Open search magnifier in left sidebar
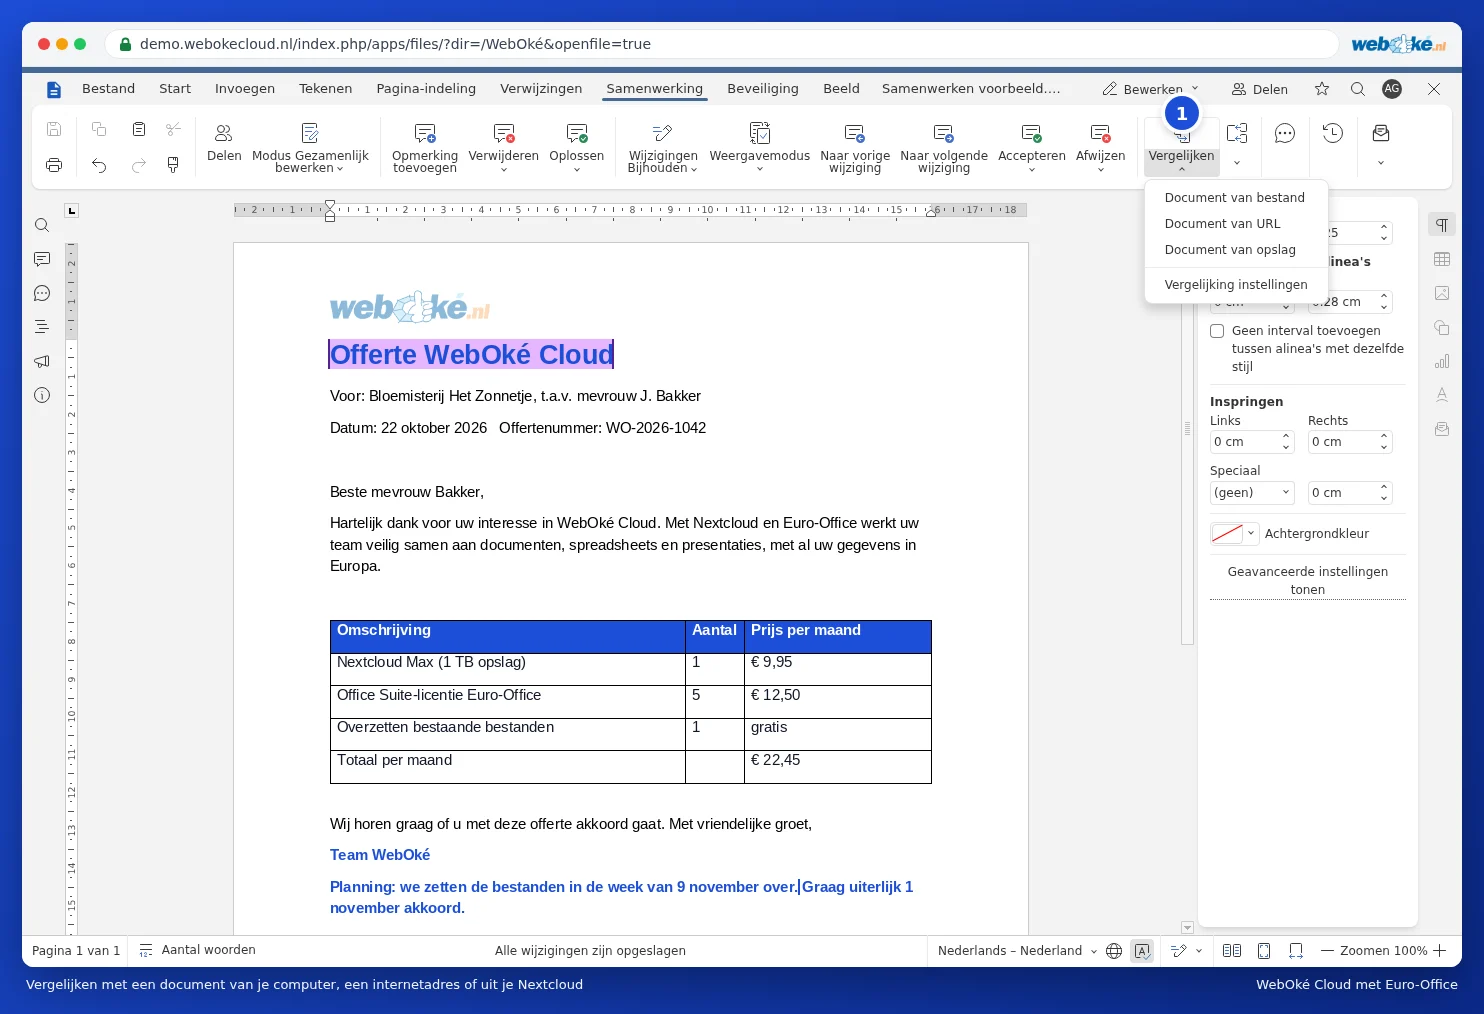The width and height of the screenshot is (1484, 1014). pos(42,225)
